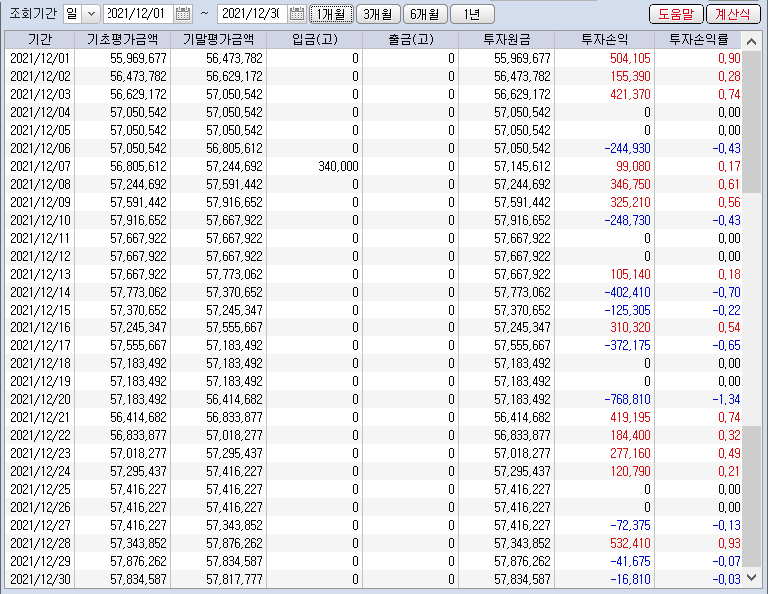Click the 277,160 profit value
769x594 pixels.
(630, 453)
